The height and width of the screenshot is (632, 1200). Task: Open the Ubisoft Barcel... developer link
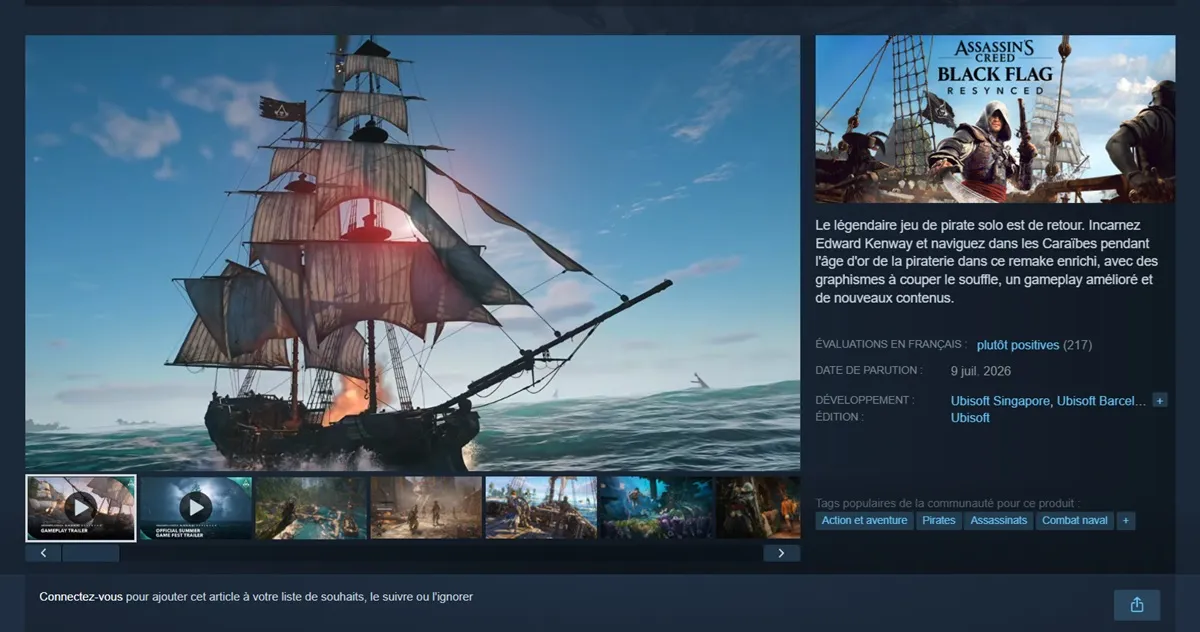coord(1102,401)
